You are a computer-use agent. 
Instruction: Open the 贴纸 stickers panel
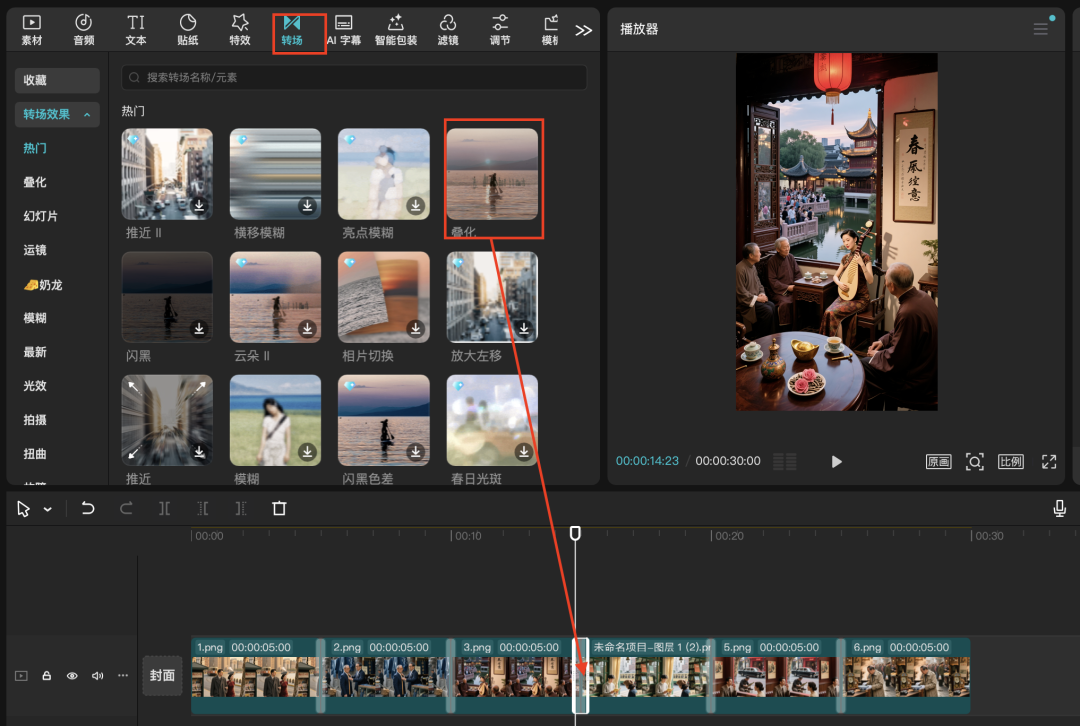pyautogui.click(x=188, y=29)
